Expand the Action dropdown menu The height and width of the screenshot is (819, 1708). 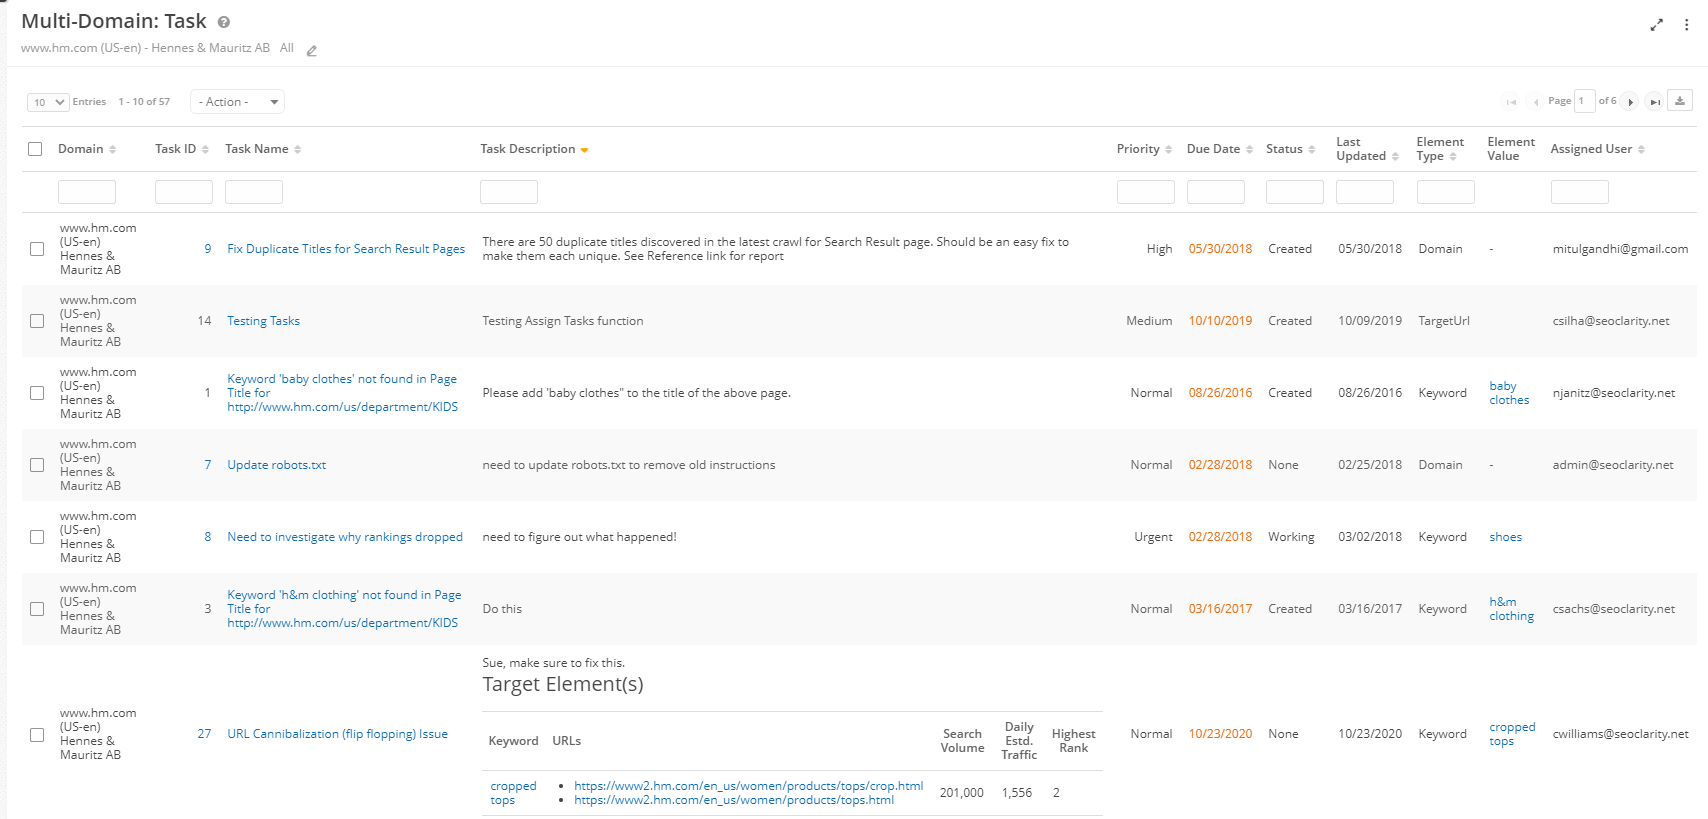pos(237,102)
